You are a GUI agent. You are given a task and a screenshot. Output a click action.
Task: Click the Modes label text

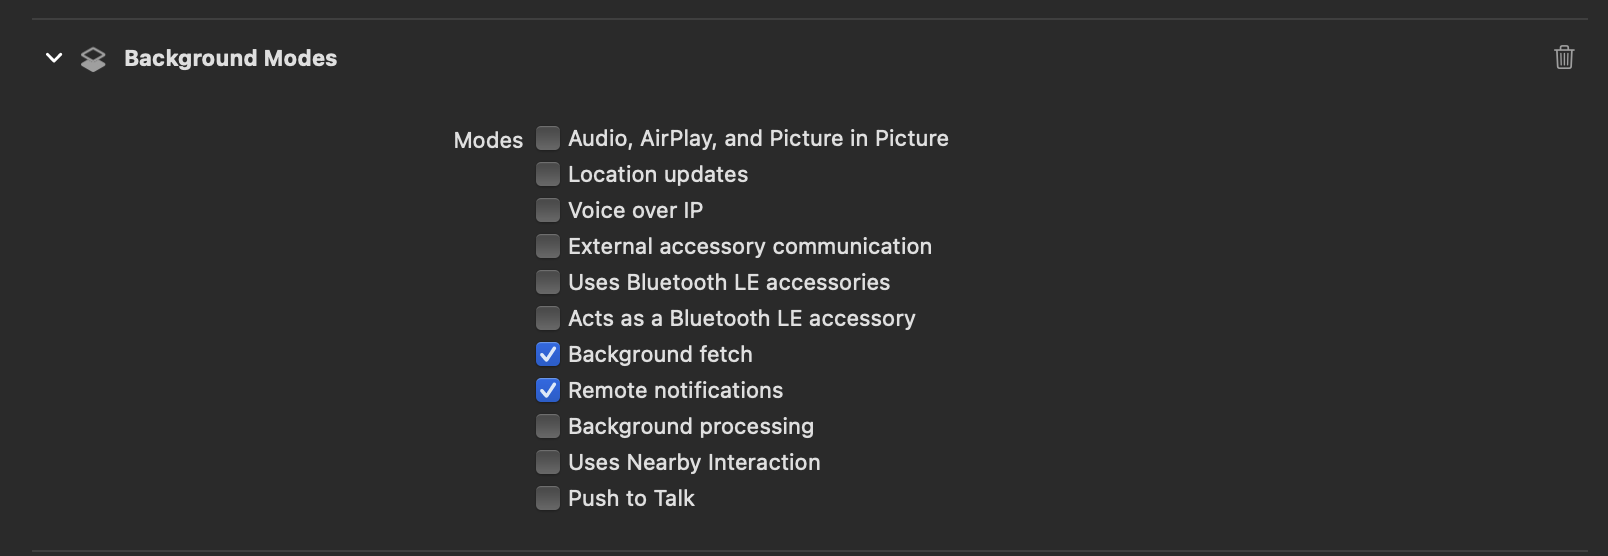point(488,140)
